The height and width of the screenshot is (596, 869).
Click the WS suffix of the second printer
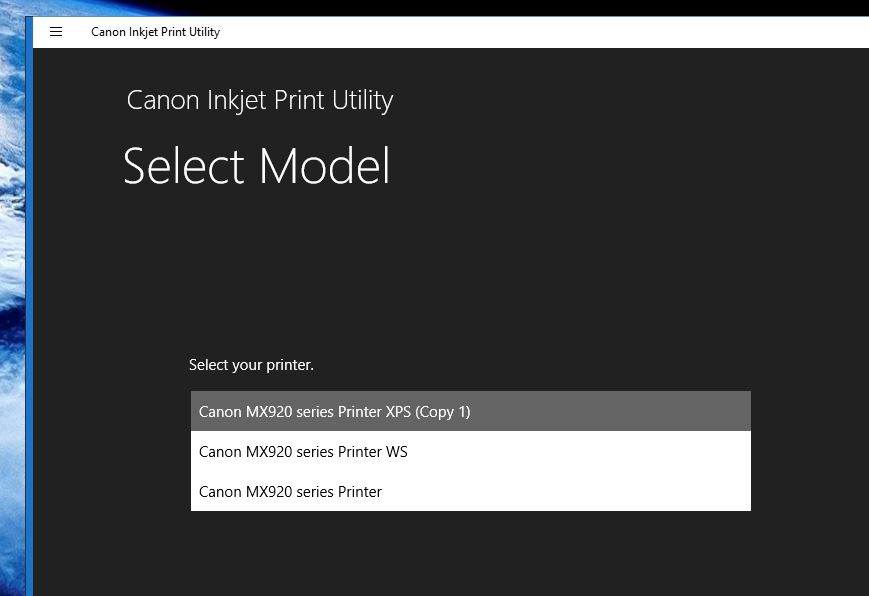pyautogui.click(x=397, y=452)
